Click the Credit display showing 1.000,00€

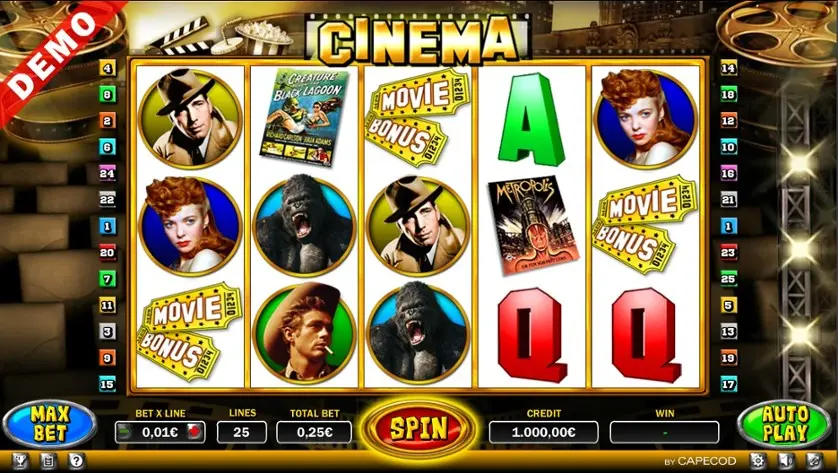(544, 432)
